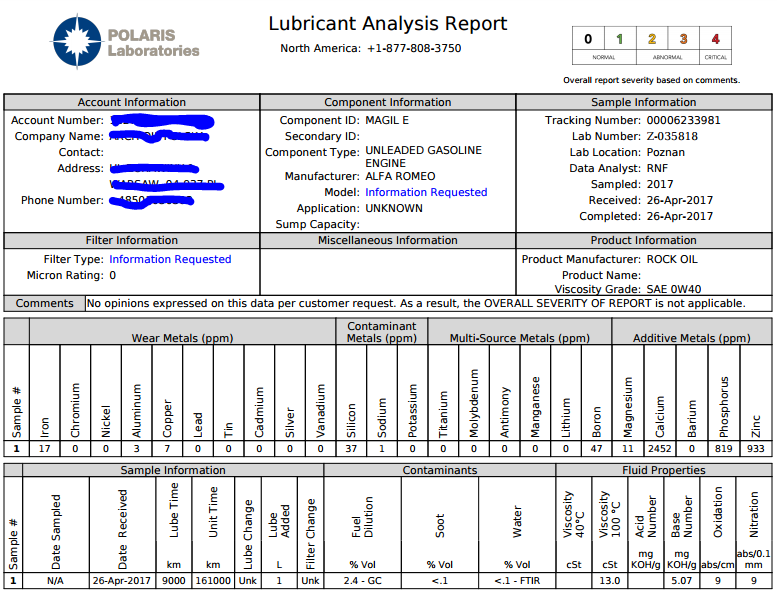
Task: Click the Polaris Laboratories logo
Action: 126,42
